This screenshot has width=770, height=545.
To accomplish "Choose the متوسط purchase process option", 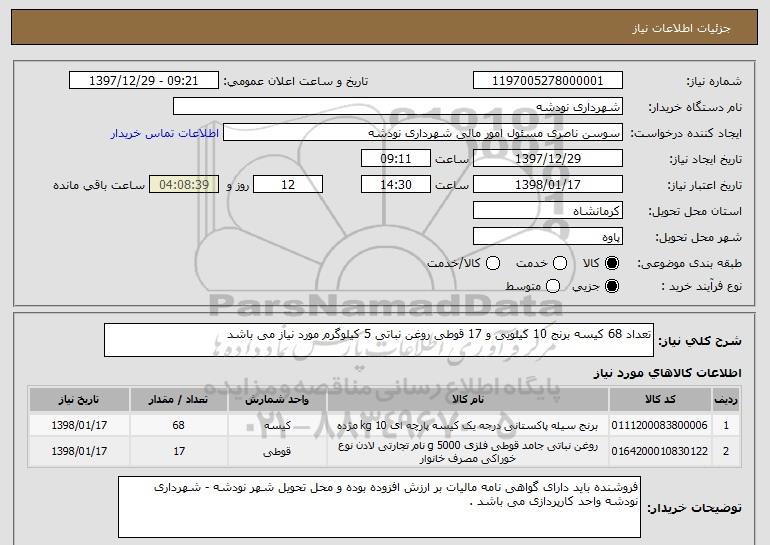I will [553, 286].
